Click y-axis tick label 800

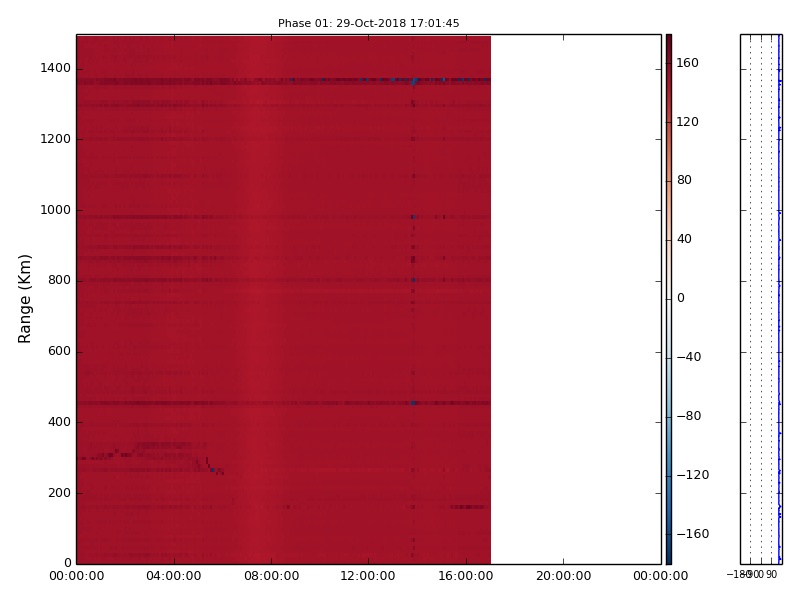[x=59, y=280]
